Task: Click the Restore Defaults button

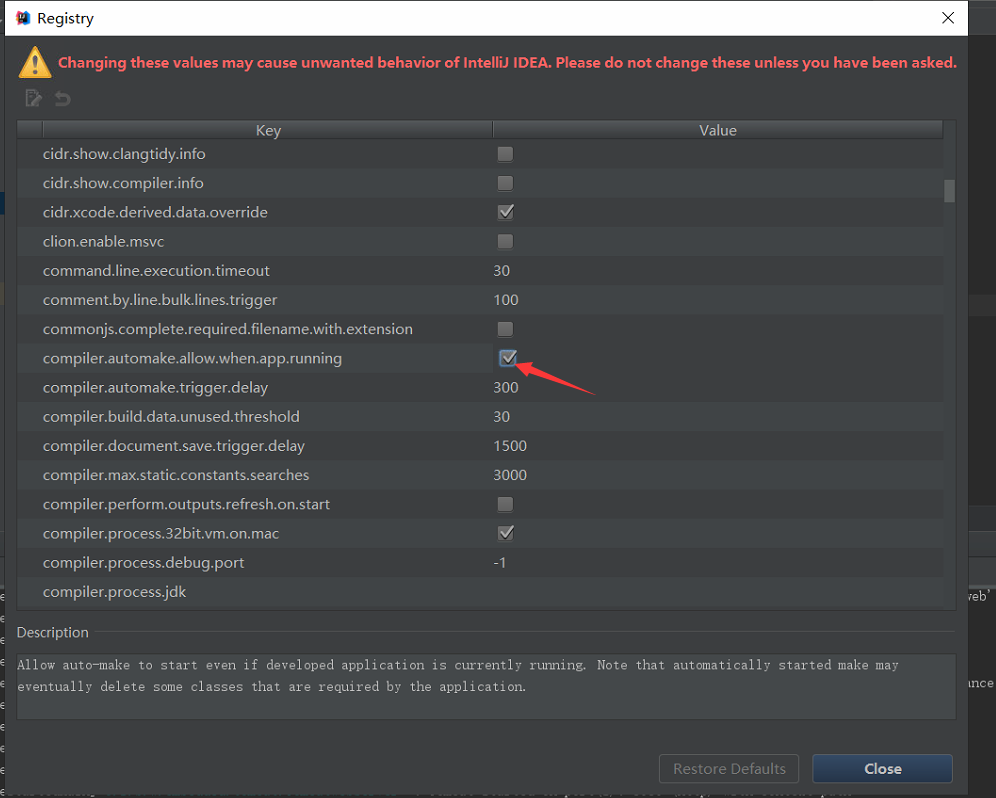Action: [729, 769]
